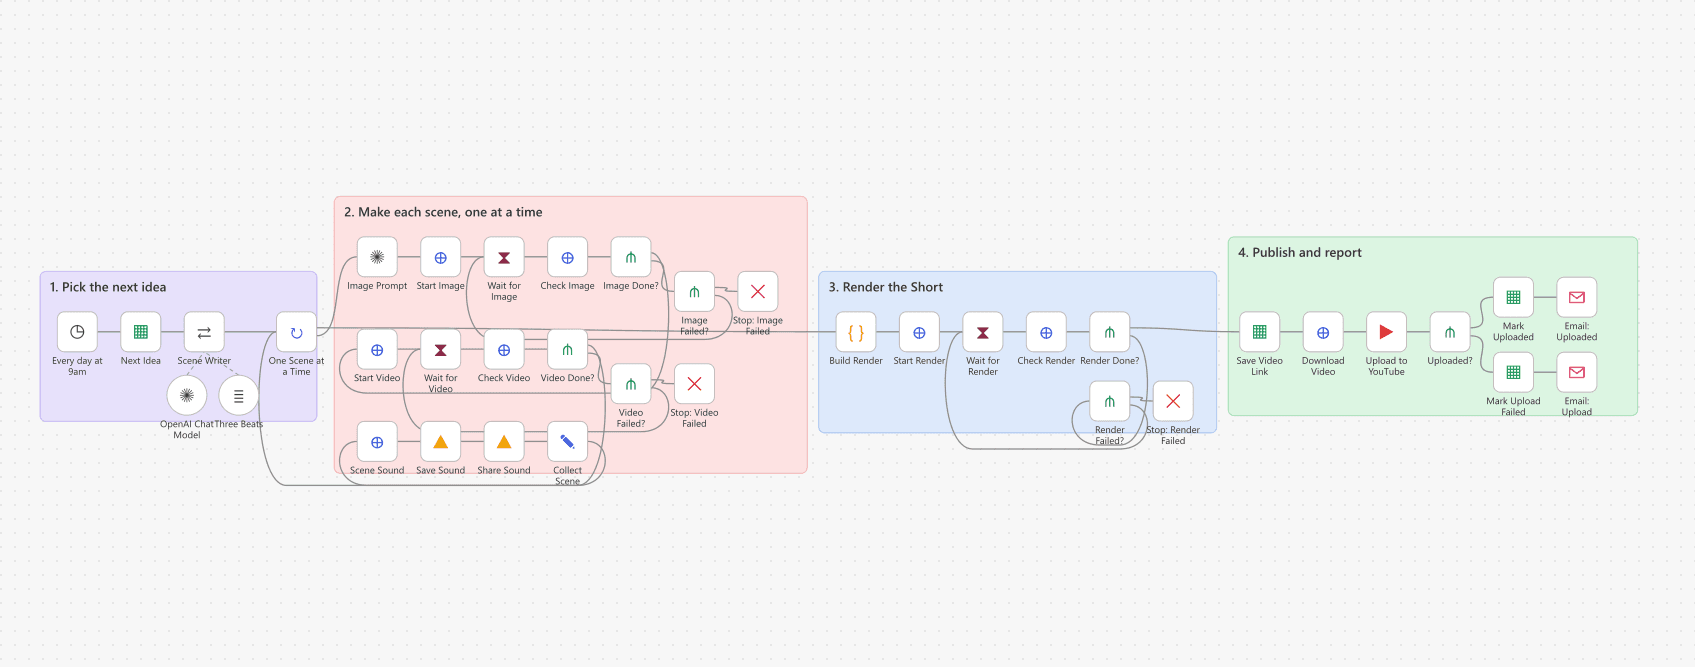Viewport: 1695px width, 667px height.
Task: Select the Start Render node
Action: (919, 332)
